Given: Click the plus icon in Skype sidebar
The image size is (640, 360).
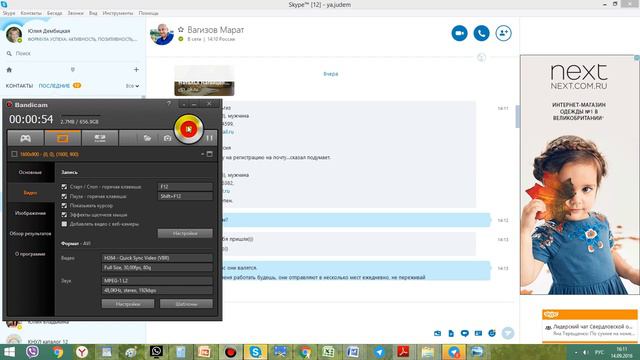Looking at the screenshot, I should (x=136, y=70).
